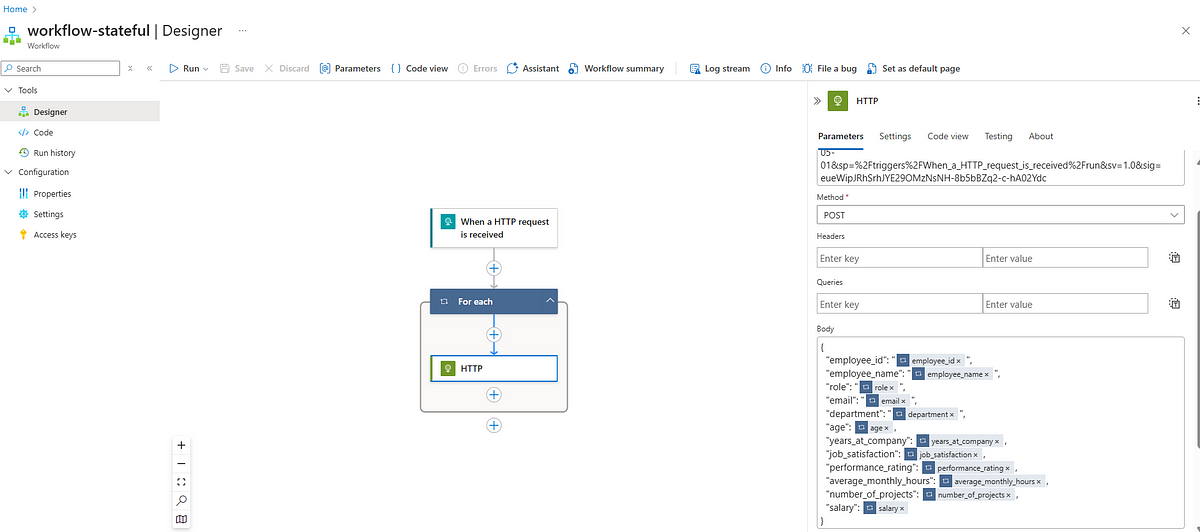Image resolution: width=1200 pixels, height=532 pixels.
Task: Click the Headers value field
Action: pyautogui.click(x=1065, y=258)
